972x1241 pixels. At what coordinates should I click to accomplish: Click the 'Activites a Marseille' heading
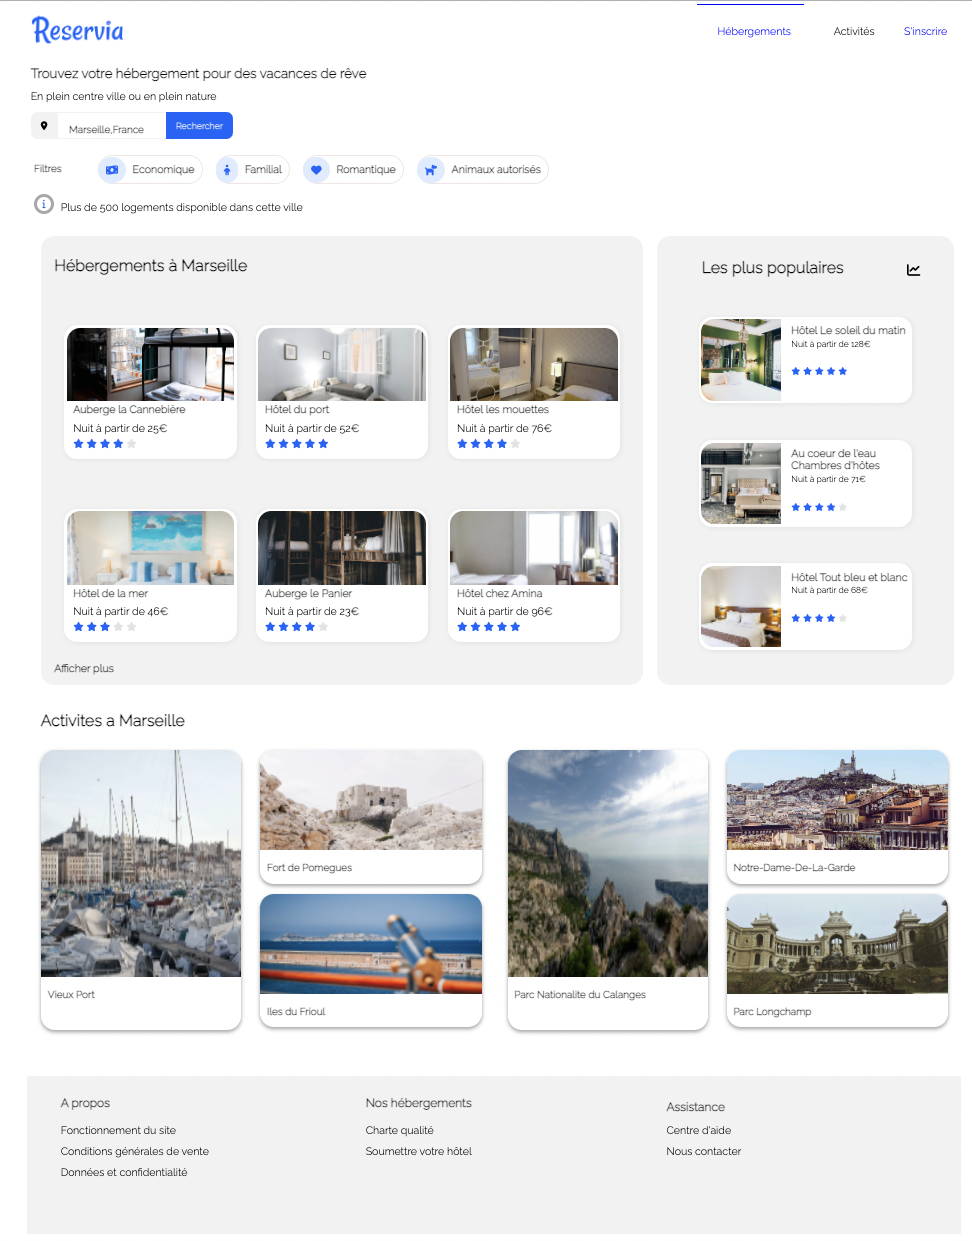(x=113, y=720)
